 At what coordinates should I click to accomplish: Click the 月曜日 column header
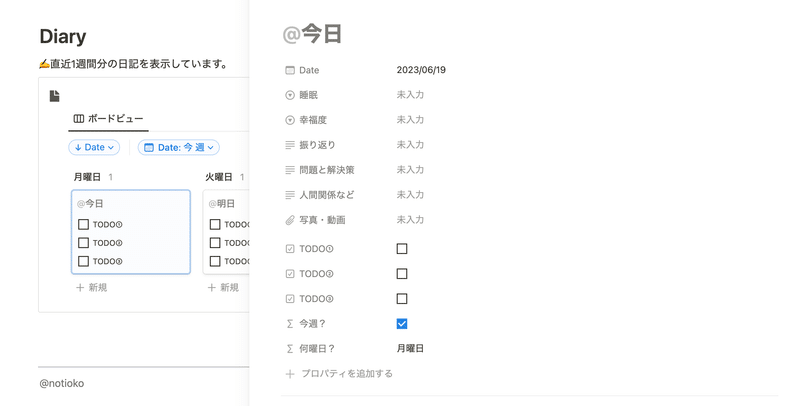tap(87, 177)
